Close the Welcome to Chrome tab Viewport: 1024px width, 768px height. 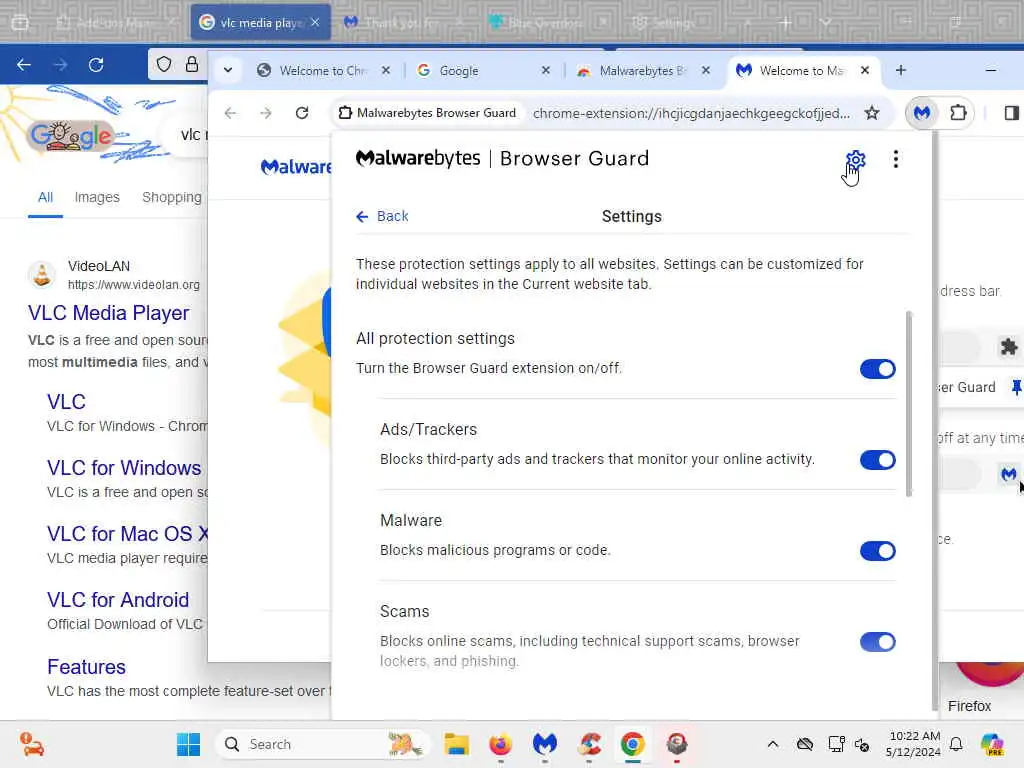pos(386,70)
